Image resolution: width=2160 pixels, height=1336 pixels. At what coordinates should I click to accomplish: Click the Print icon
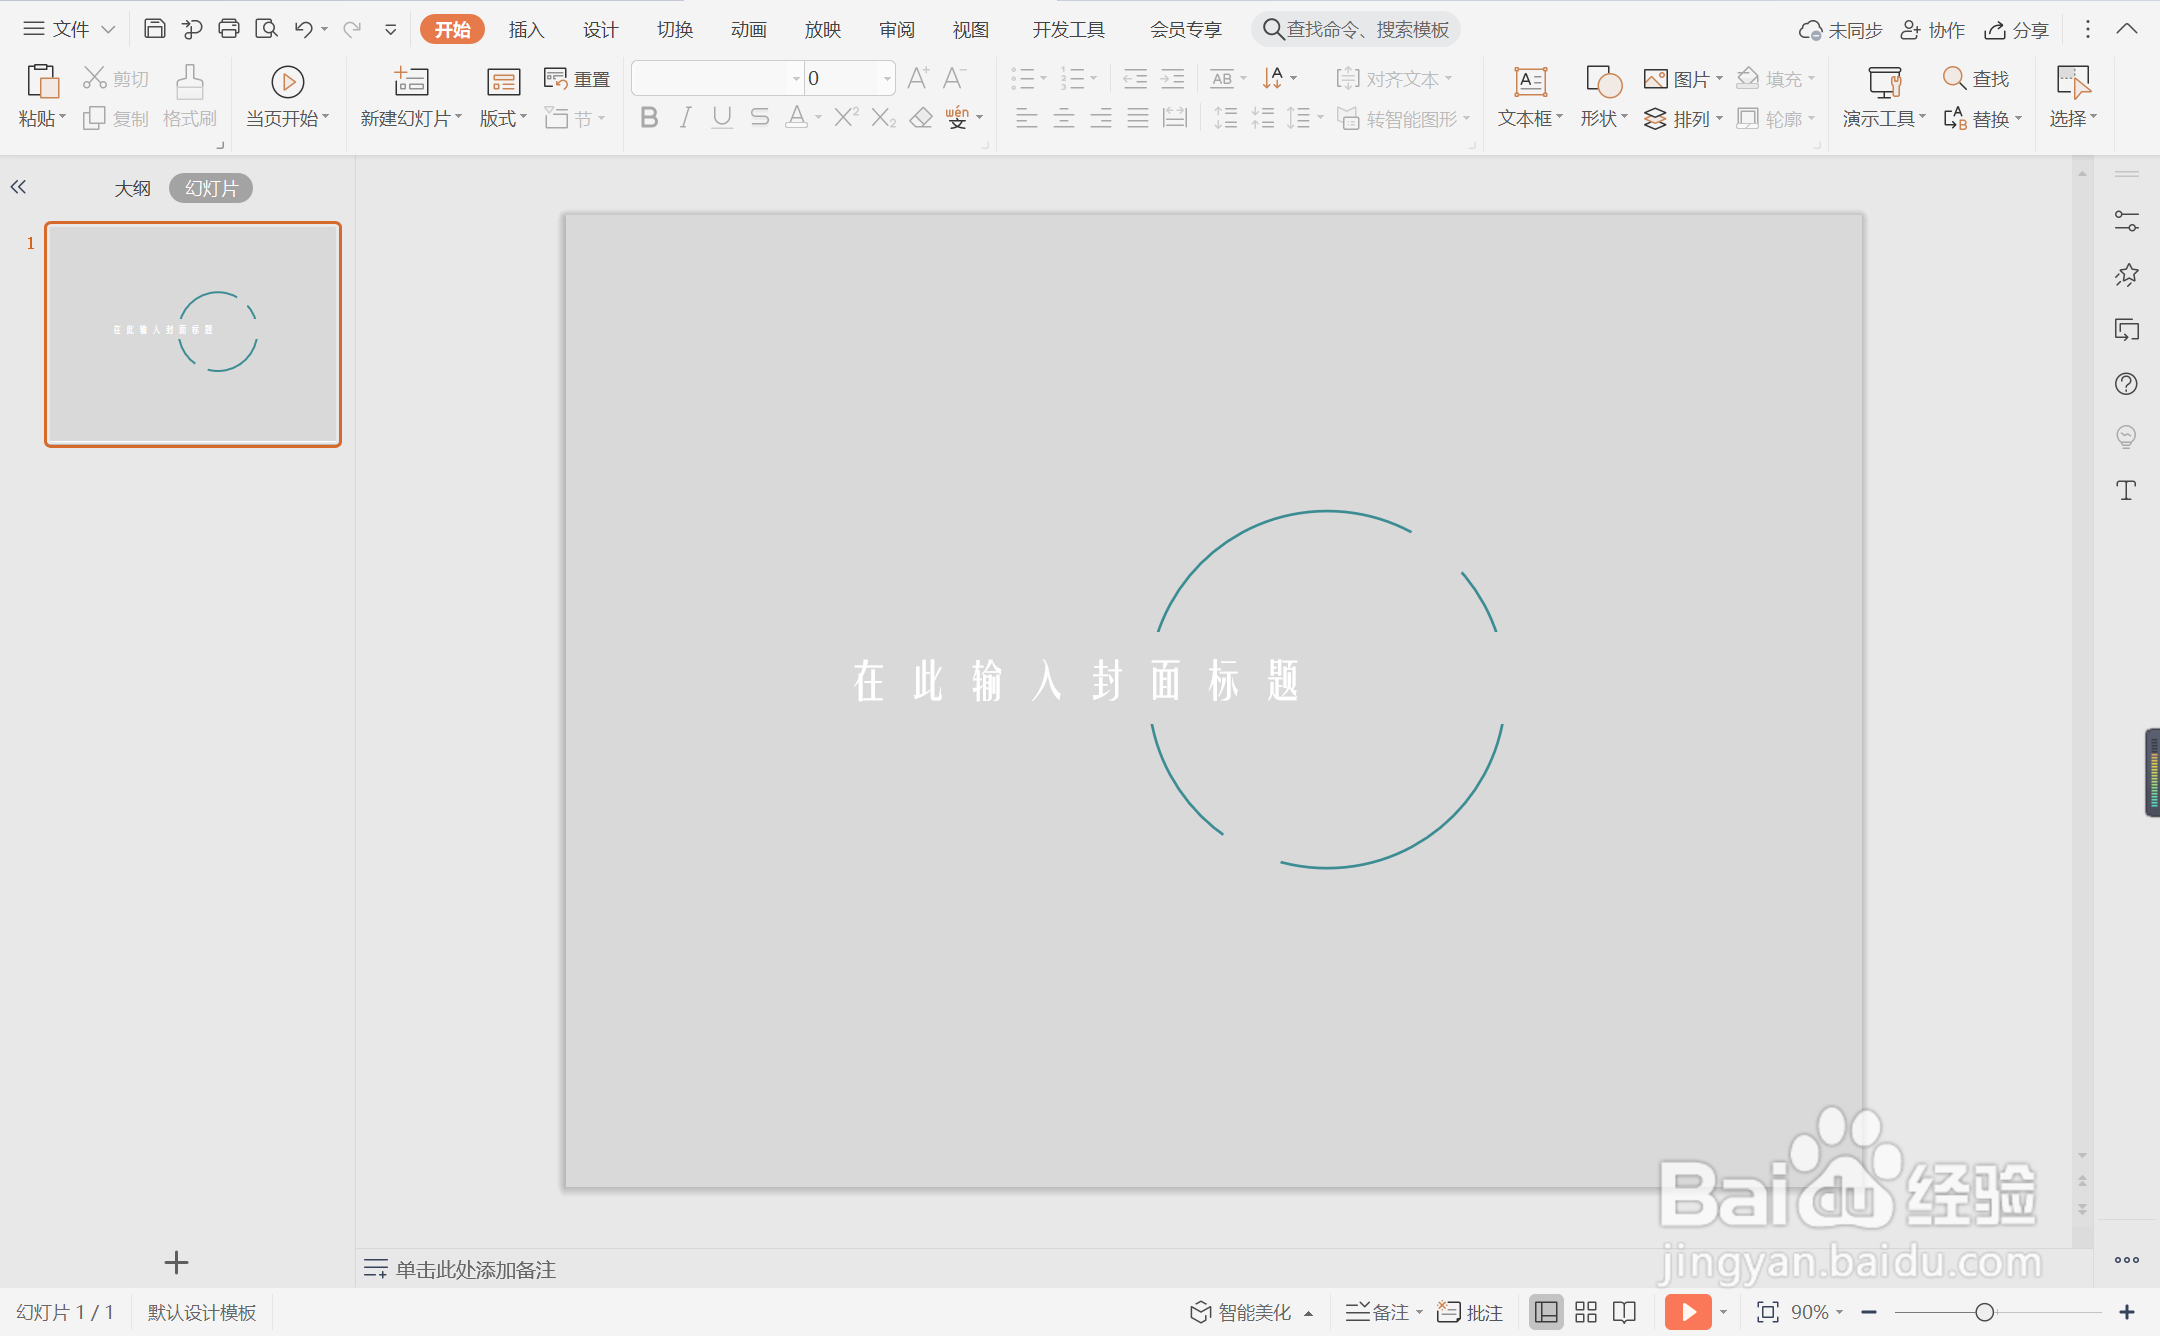click(229, 29)
